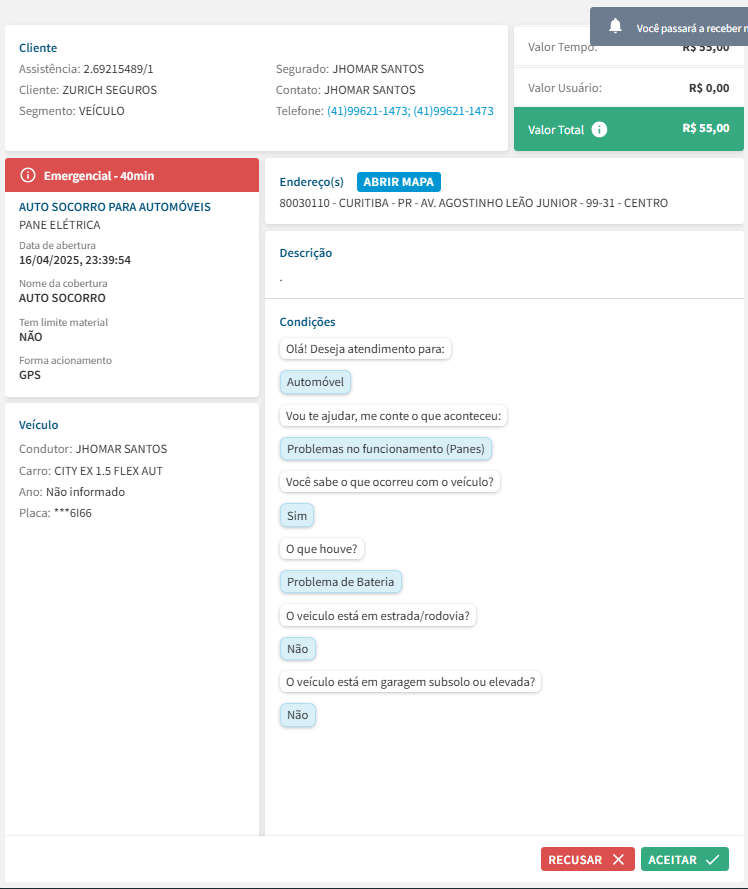Click opening date 16/04/2025, 23:39:54
This screenshot has height=889, width=748.
pyautogui.click(x=75, y=260)
